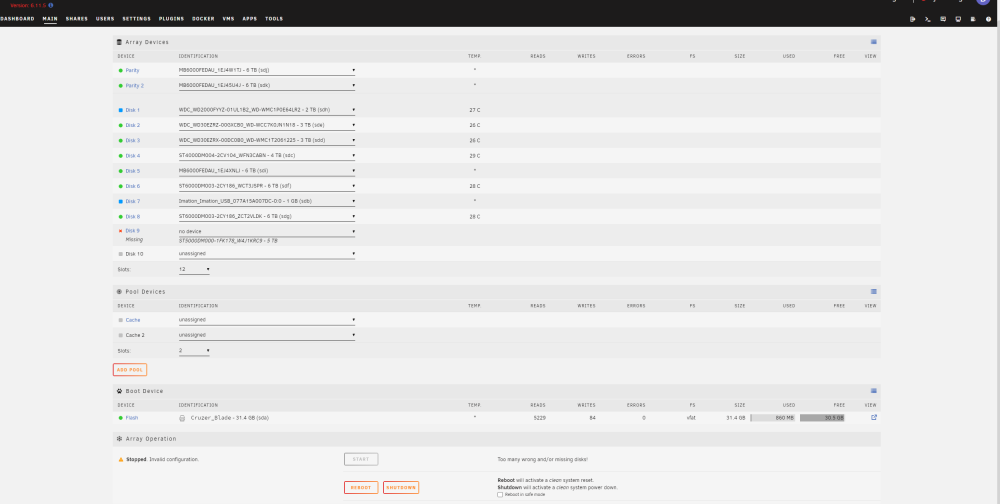Open the Cache device link
The width and height of the screenshot is (1000, 504).
(133, 320)
